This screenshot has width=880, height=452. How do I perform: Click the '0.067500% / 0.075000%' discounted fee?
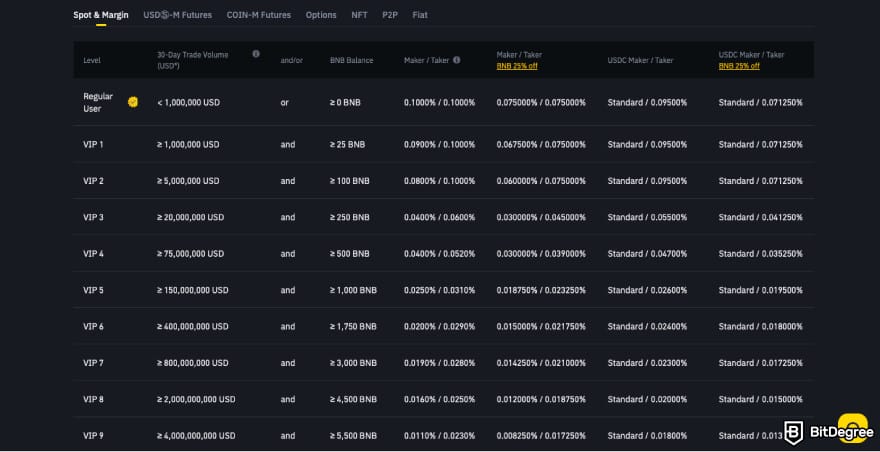[x=541, y=144]
